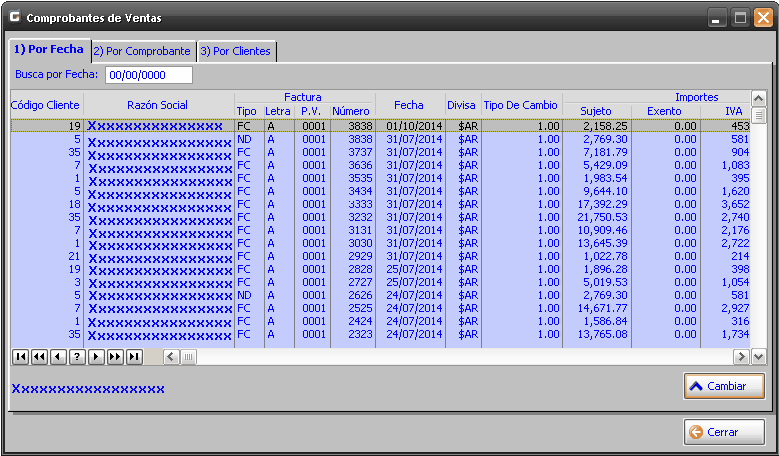This screenshot has height=456, width=779.
Task: Click the amount 9,644.10 cell
Action: click(x=597, y=191)
